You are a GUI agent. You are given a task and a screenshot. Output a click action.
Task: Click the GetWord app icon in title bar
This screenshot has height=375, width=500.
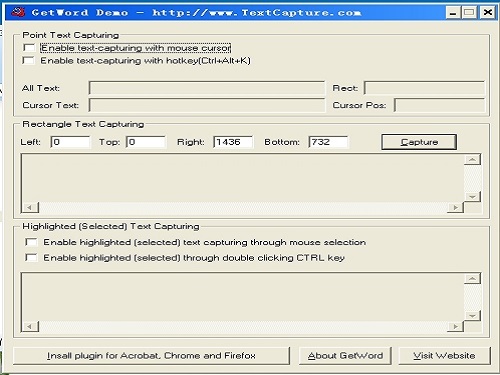18,12
